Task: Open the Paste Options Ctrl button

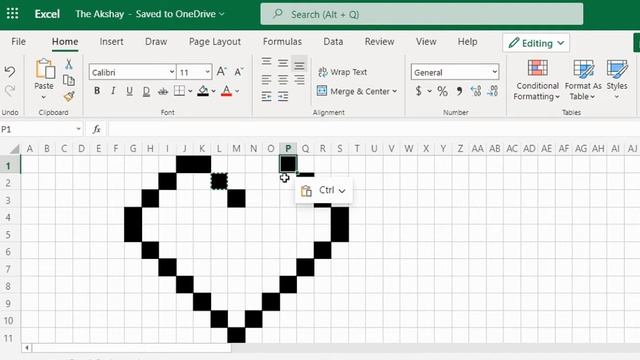Action: [323, 190]
